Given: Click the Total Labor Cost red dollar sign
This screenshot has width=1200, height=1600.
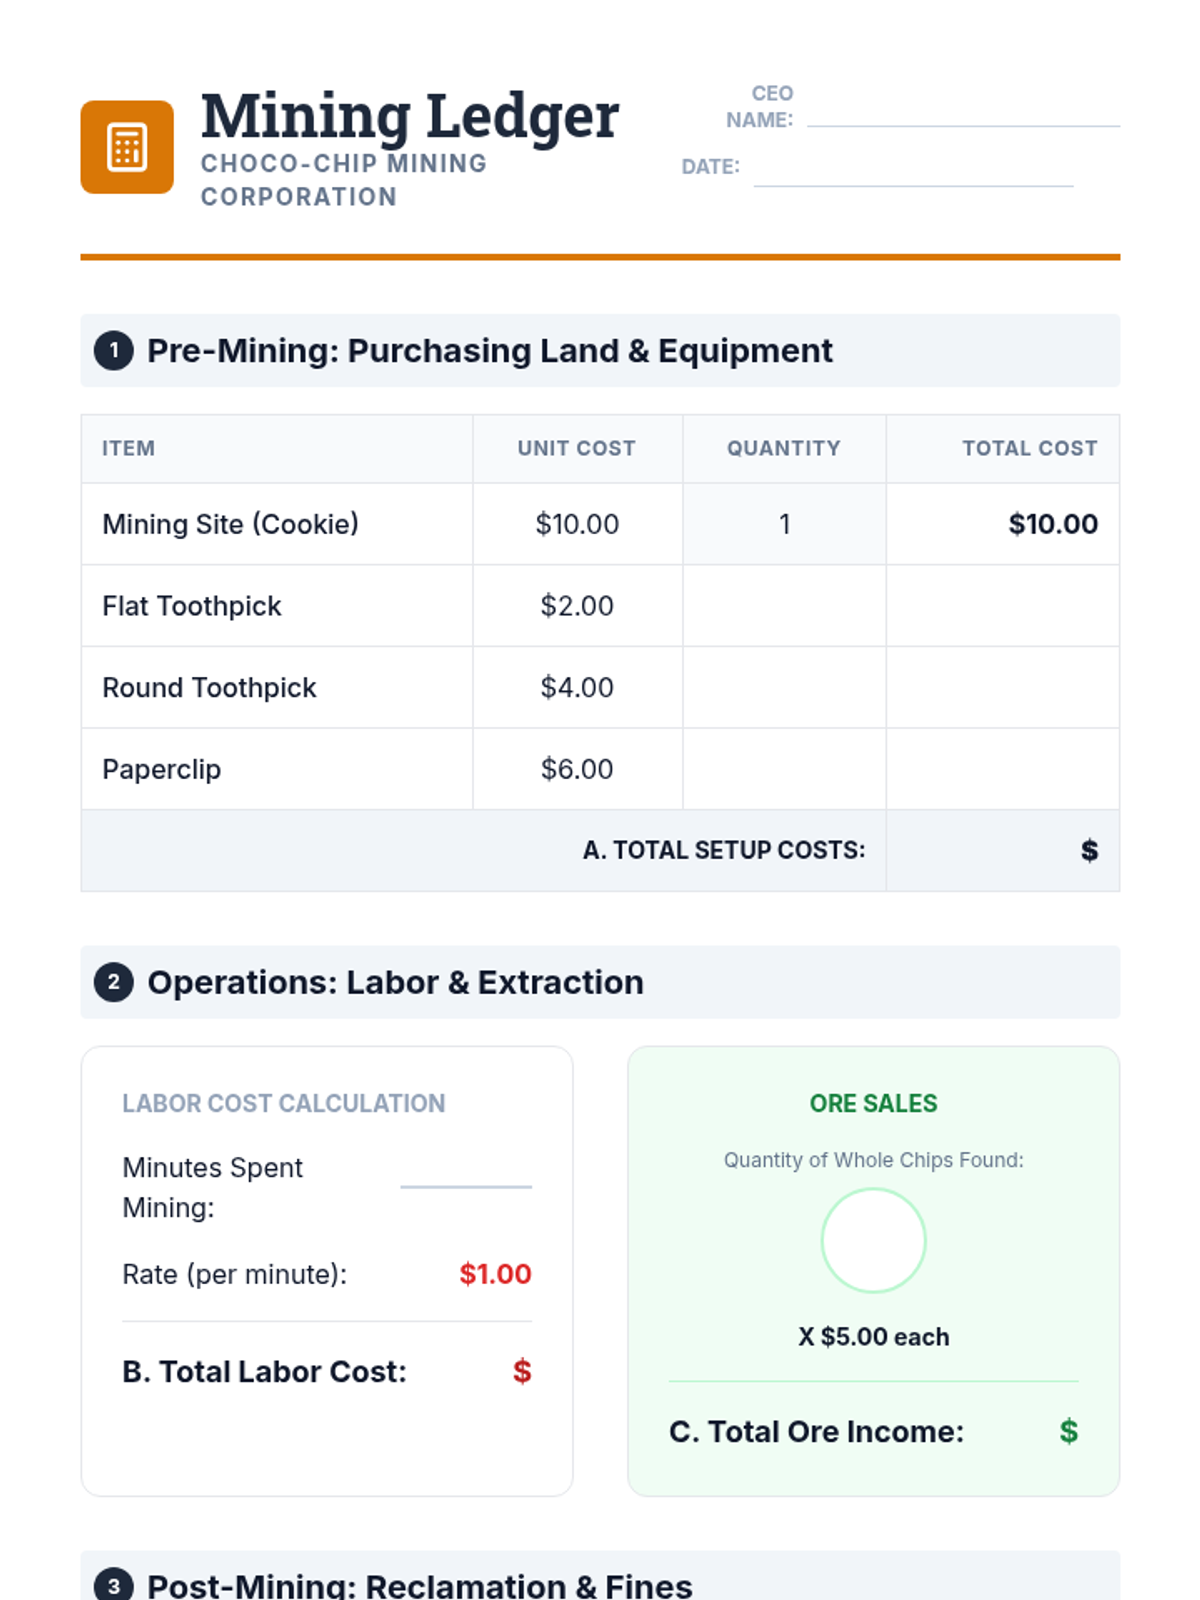Looking at the screenshot, I should tap(521, 1371).
